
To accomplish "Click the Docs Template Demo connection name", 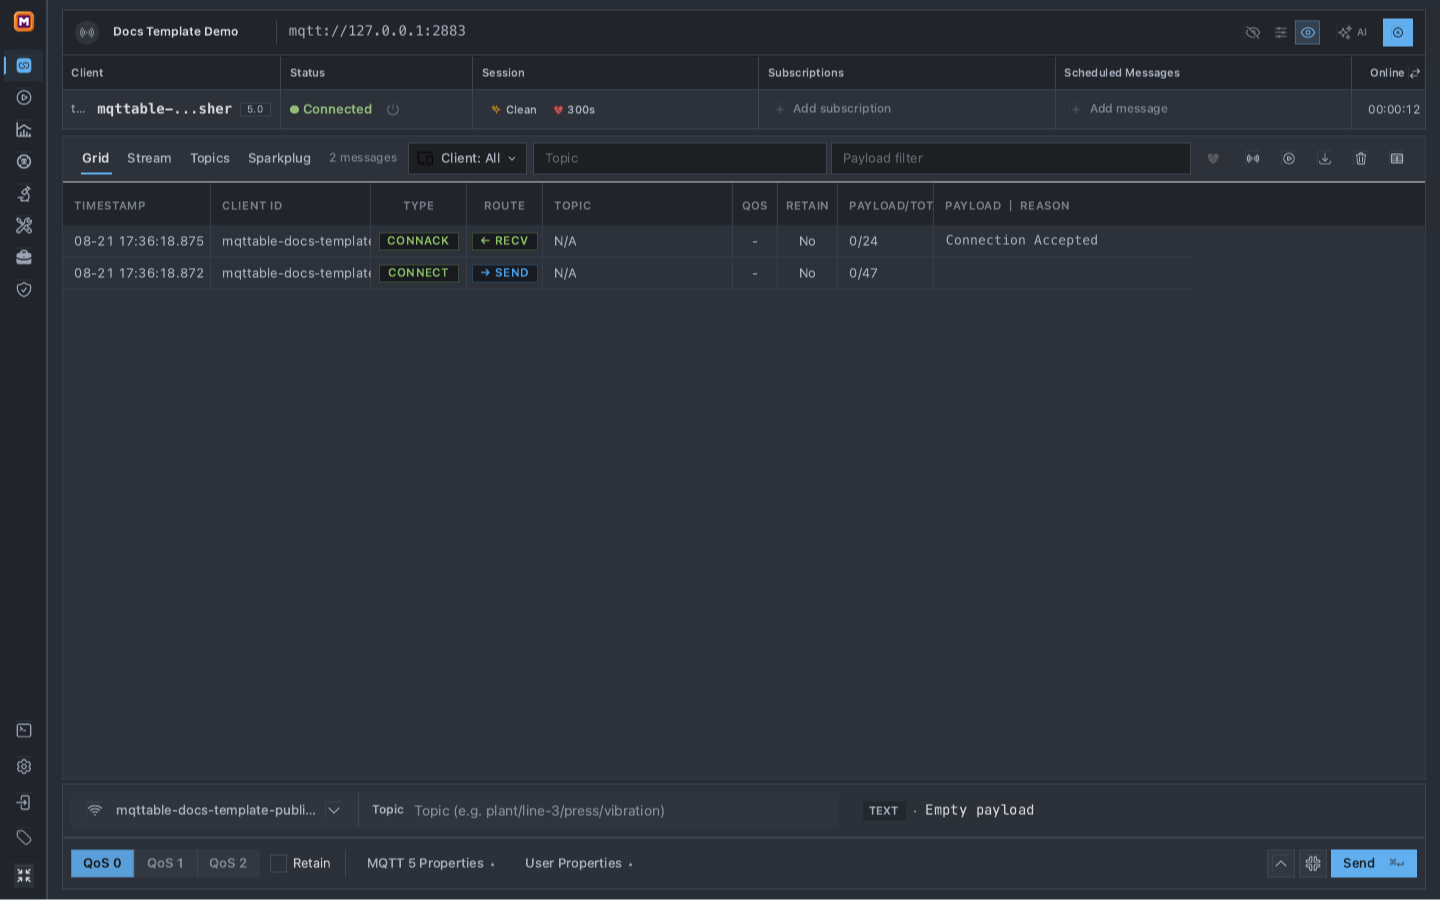I will pos(176,32).
